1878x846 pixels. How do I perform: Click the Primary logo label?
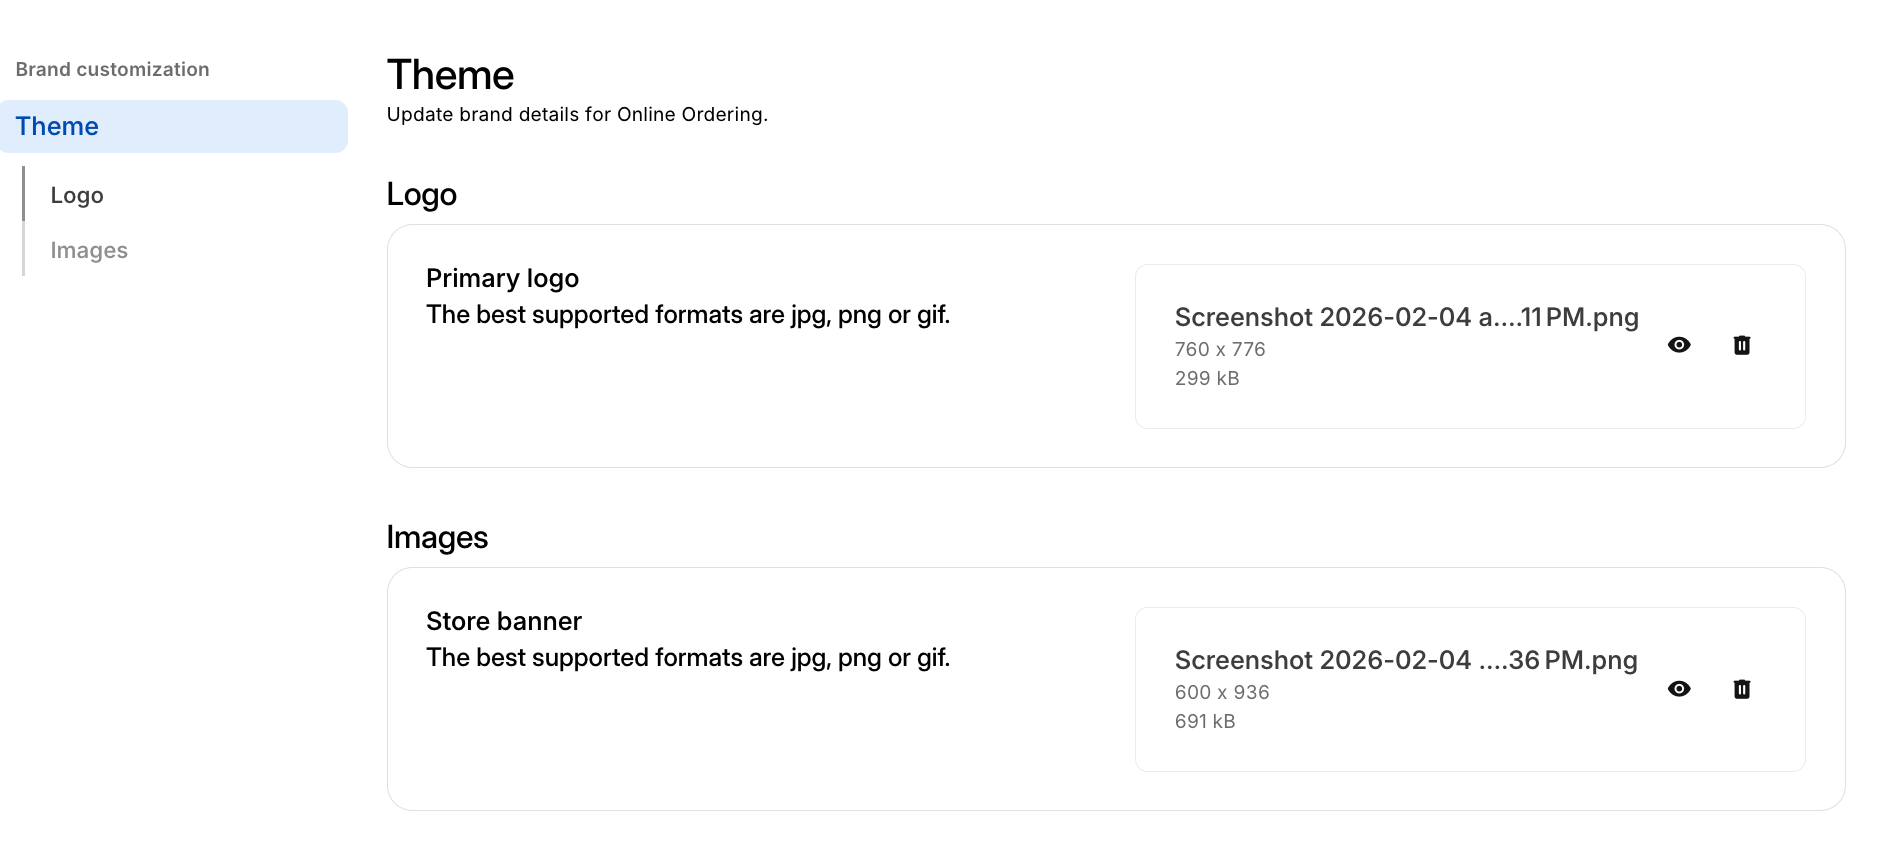[x=502, y=278]
